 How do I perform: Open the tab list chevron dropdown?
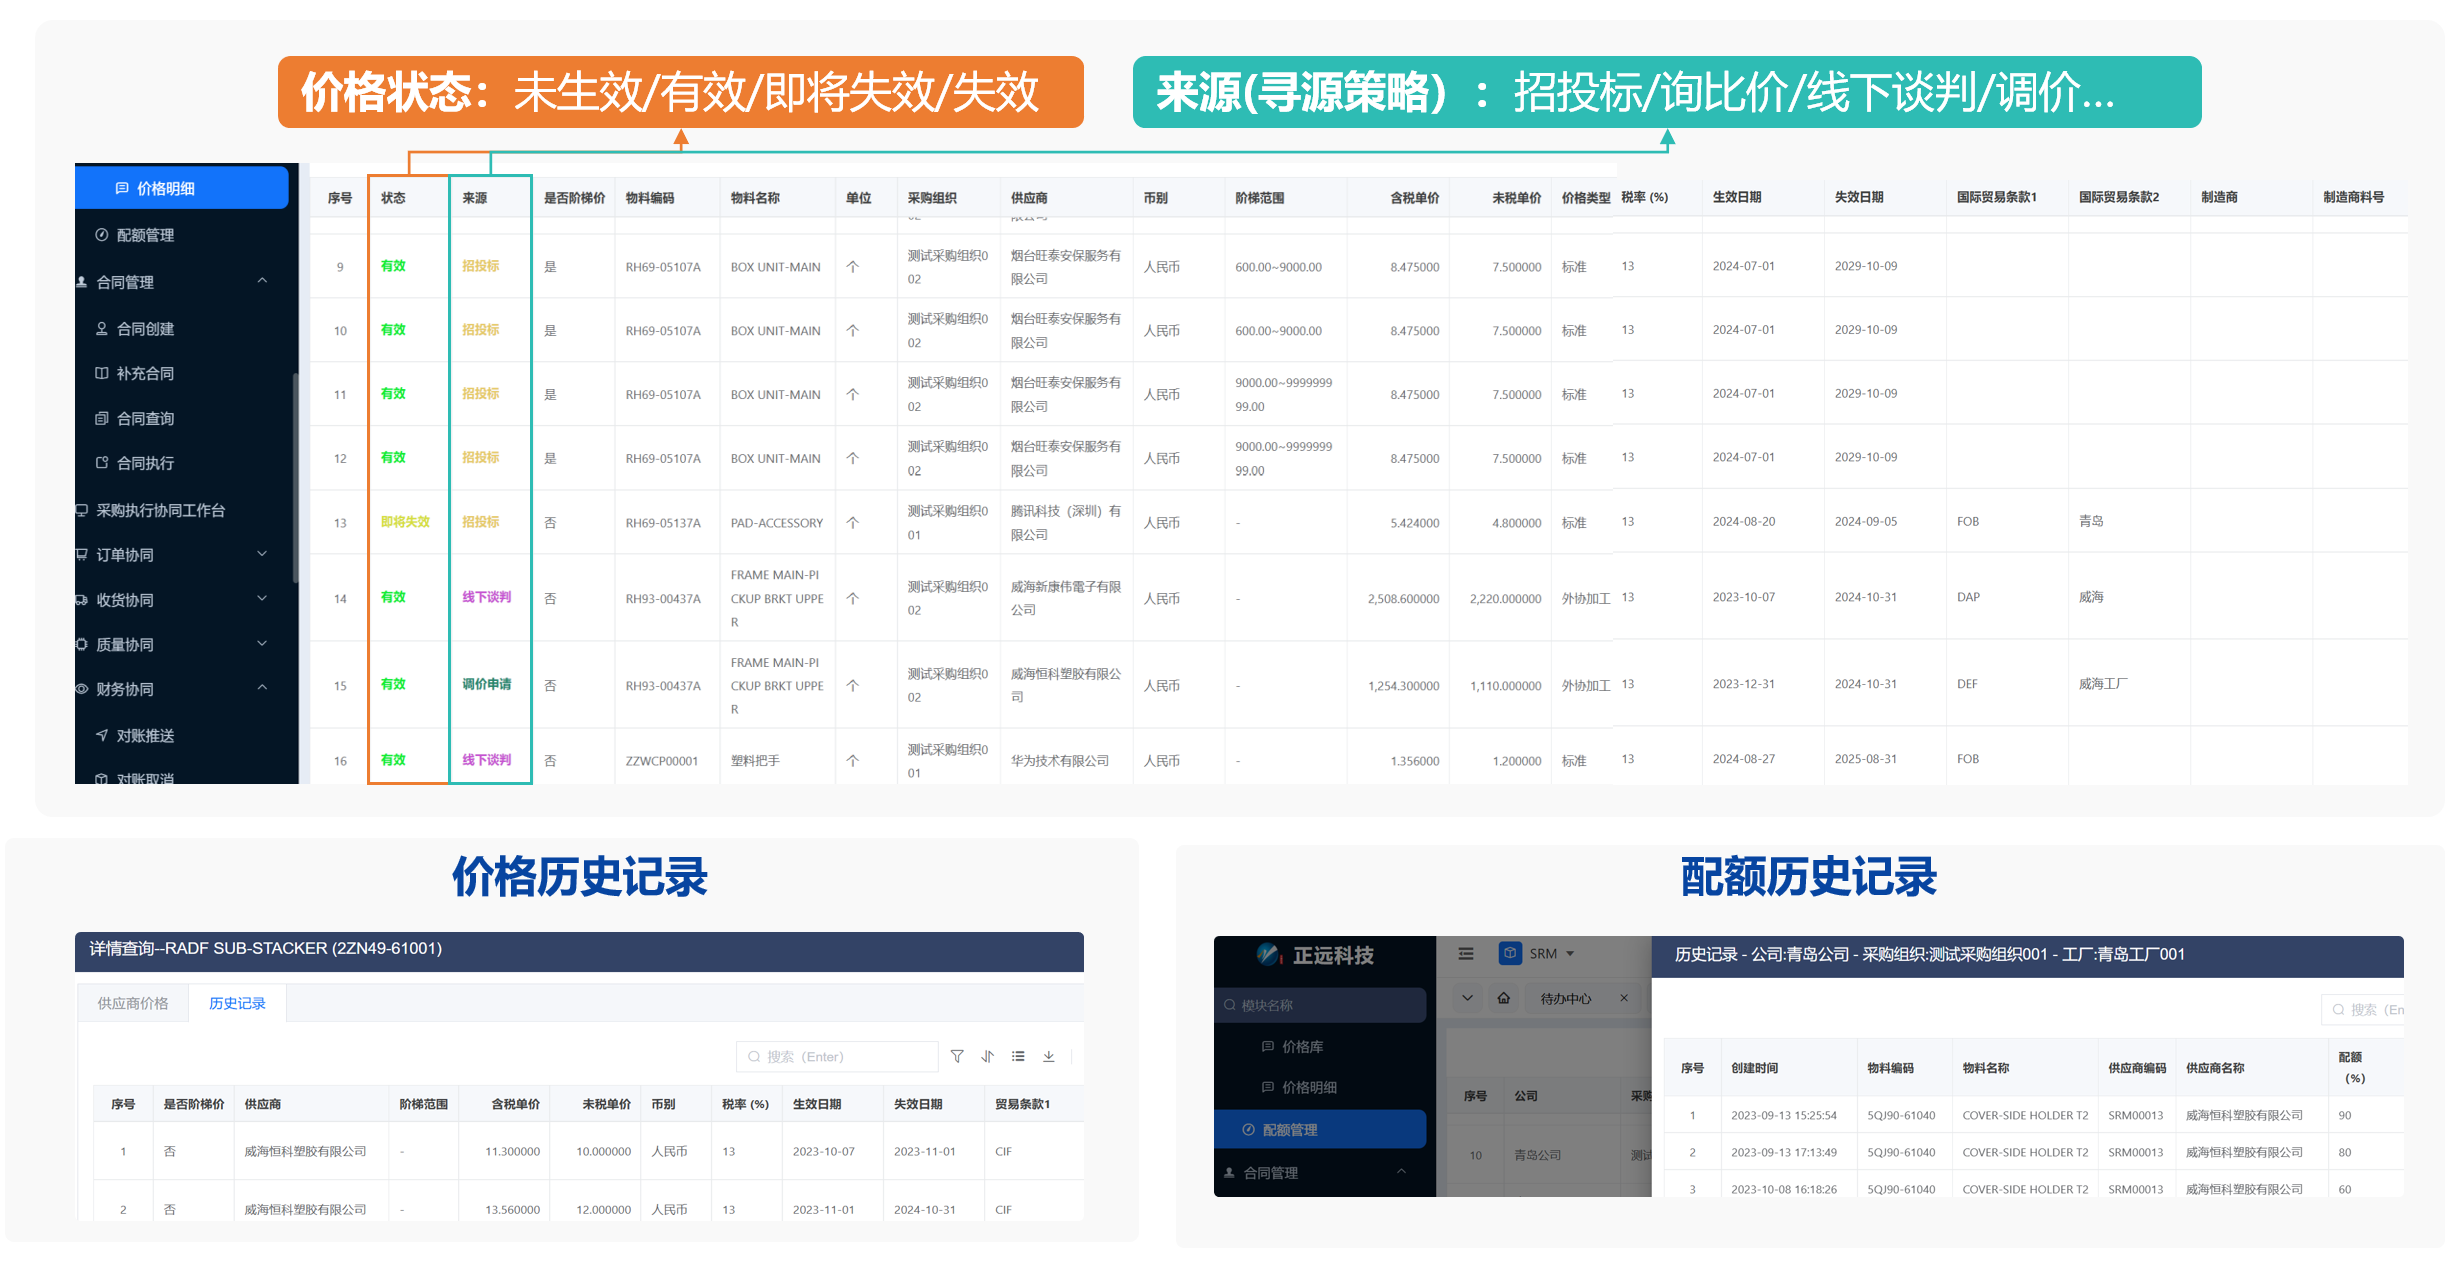1467,998
